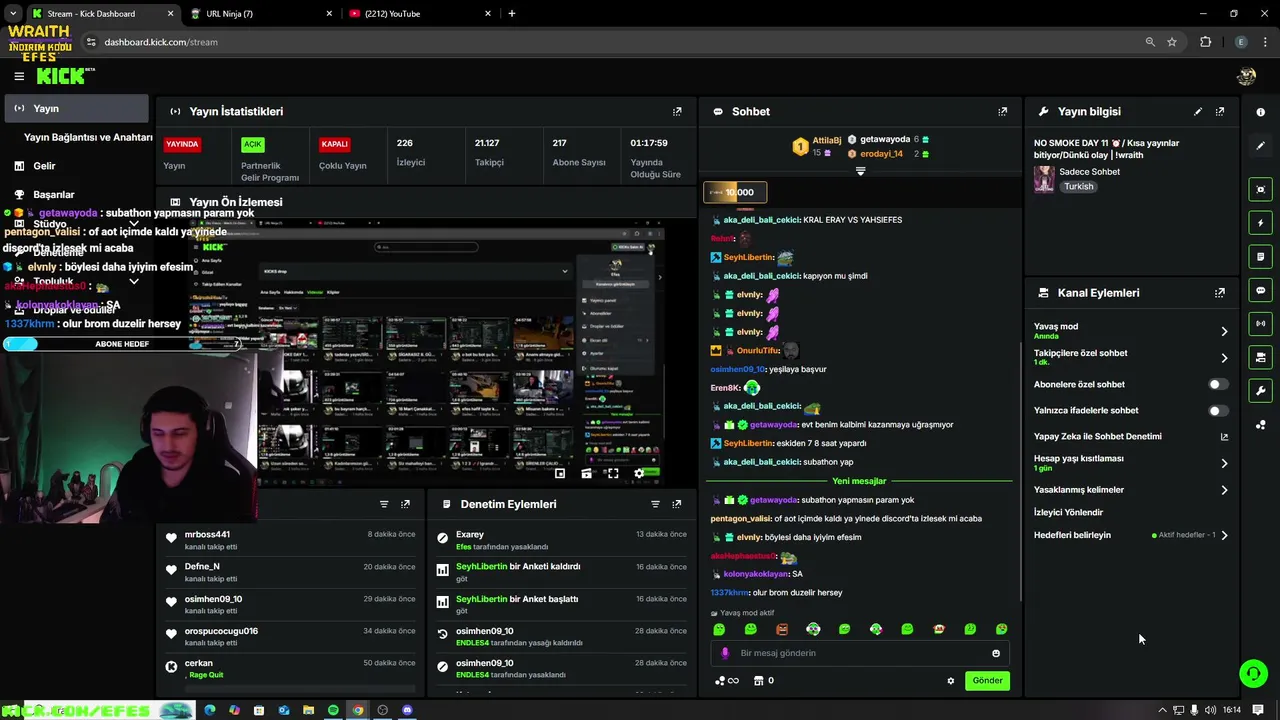This screenshot has height=720, width=1280.
Task: Collapse the pinned leaderboard arrow in chat
Action: [860, 172]
